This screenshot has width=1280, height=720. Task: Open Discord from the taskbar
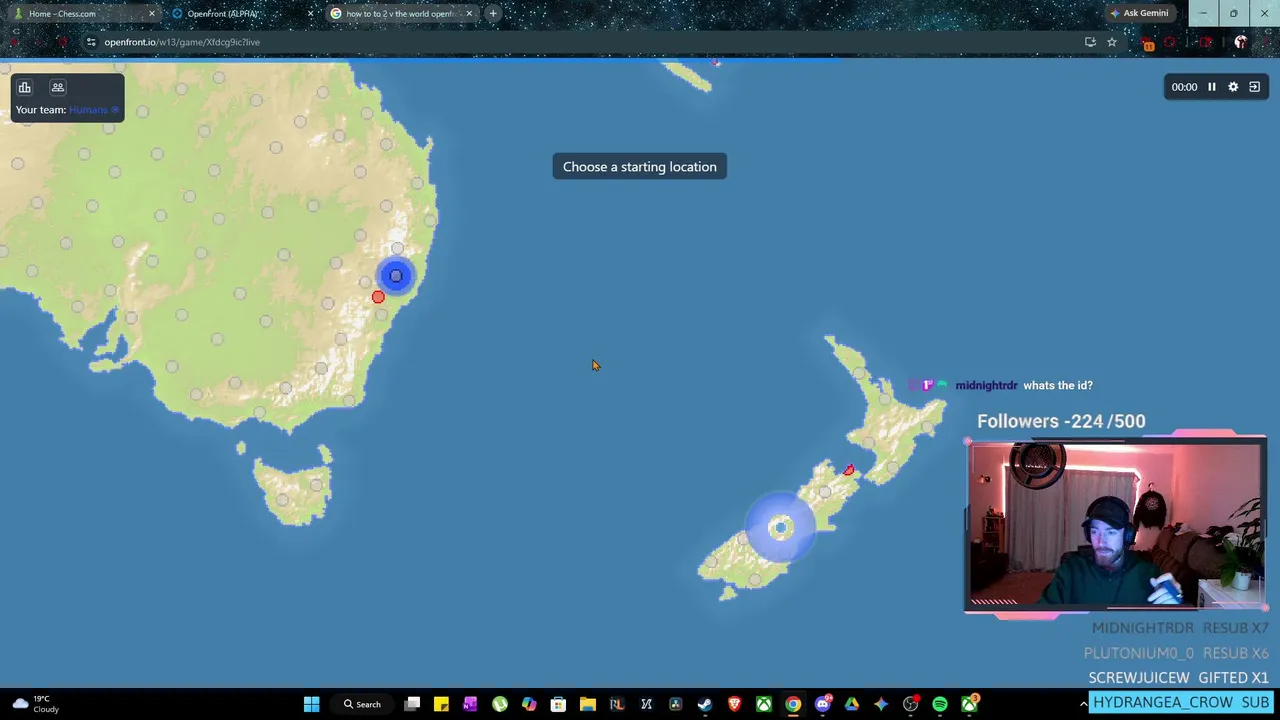823,704
